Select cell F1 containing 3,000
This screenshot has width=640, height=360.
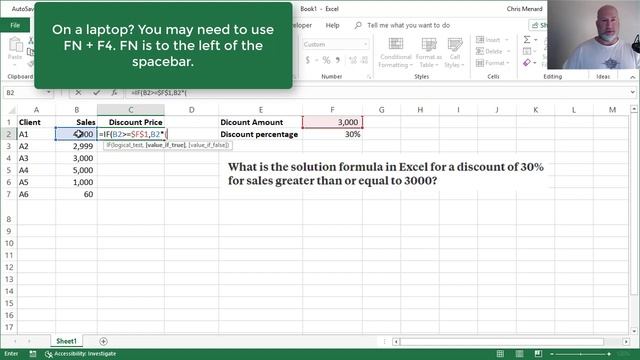[x=332, y=122]
